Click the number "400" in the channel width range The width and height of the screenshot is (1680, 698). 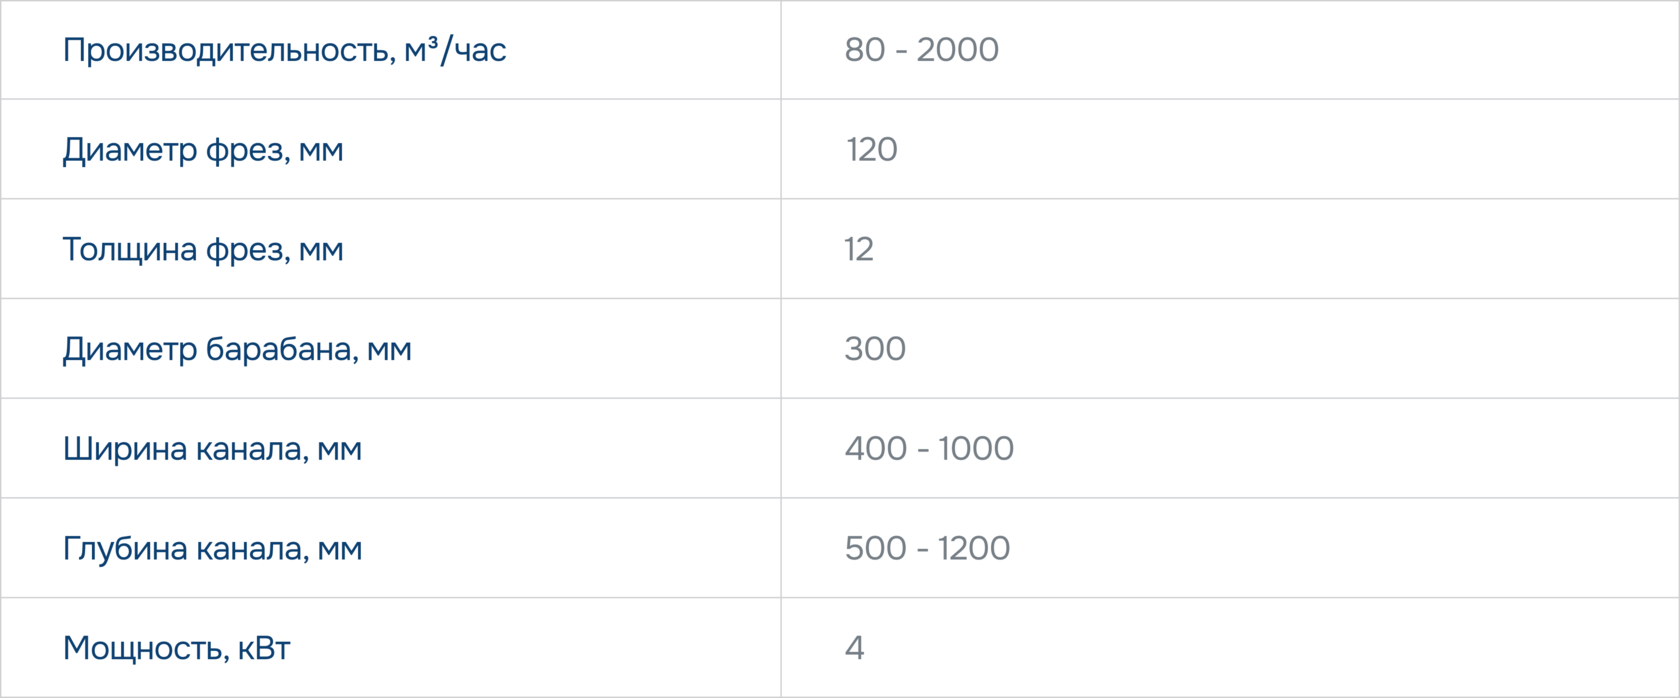pos(875,449)
